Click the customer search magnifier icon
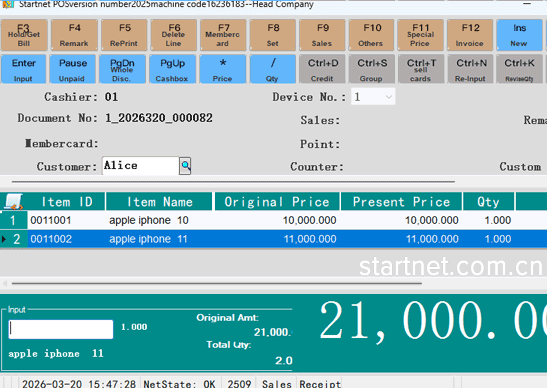 tap(185, 166)
